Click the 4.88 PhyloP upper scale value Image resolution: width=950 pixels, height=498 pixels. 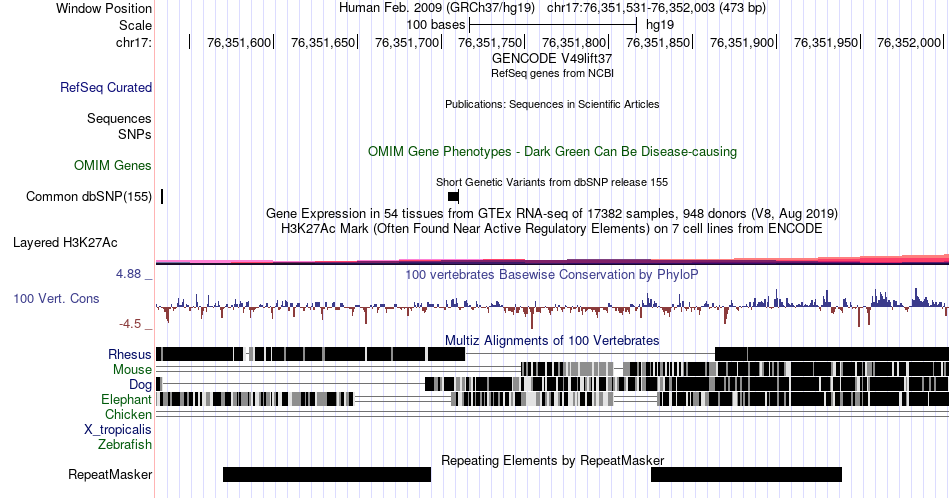[128, 274]
